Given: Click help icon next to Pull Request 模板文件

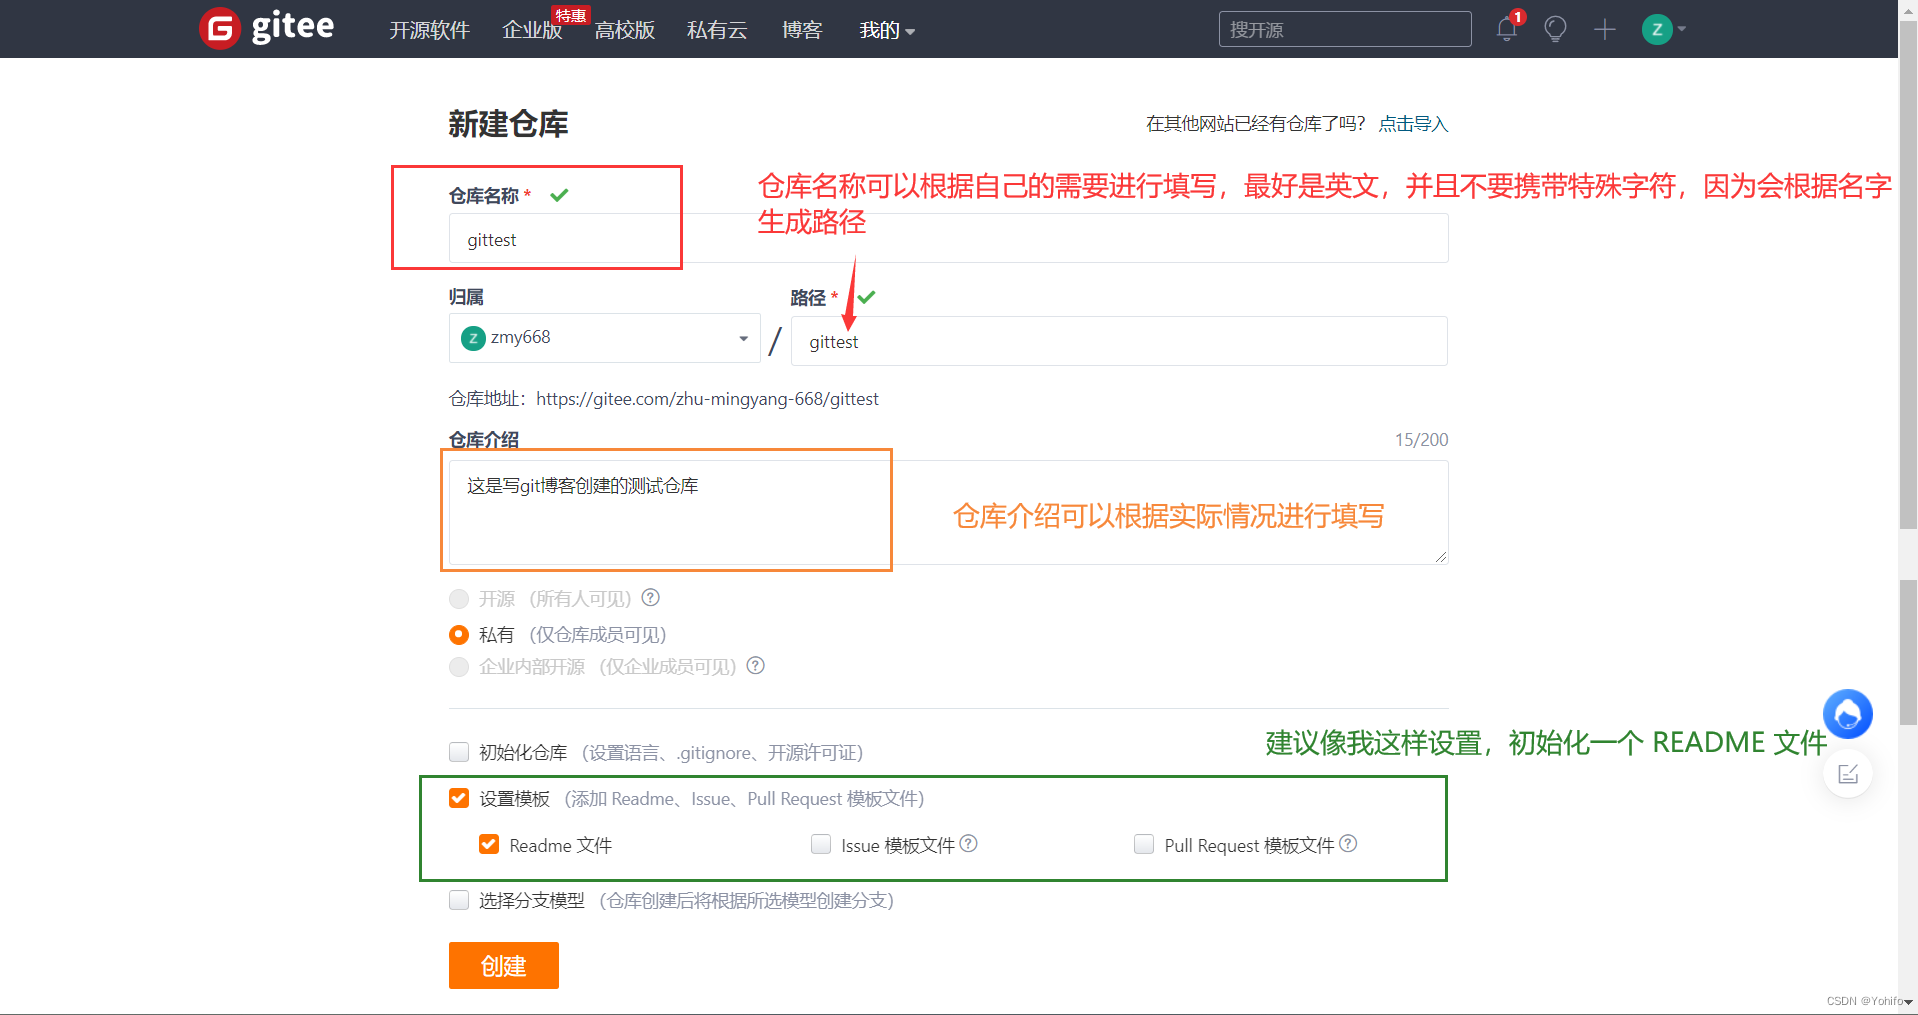Looking at the screenshot, I should click(x=1348, y=843).
